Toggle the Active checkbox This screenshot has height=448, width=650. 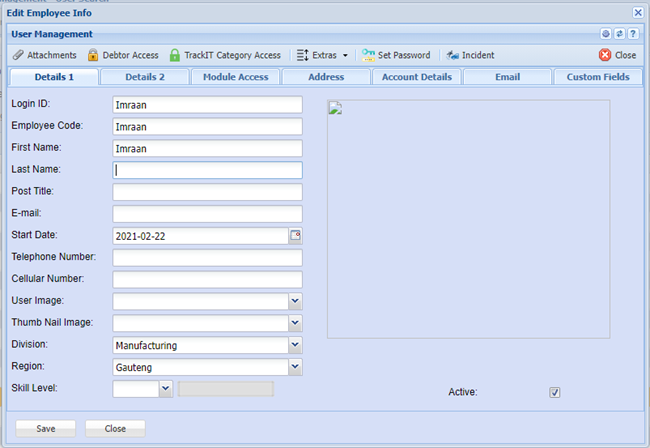(555, 392)
